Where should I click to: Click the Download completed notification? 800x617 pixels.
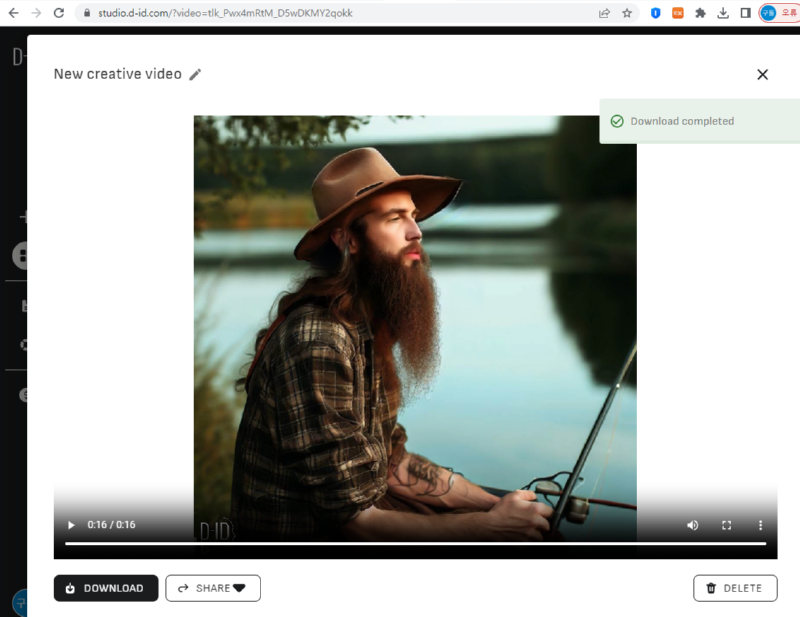click(699, 121)
